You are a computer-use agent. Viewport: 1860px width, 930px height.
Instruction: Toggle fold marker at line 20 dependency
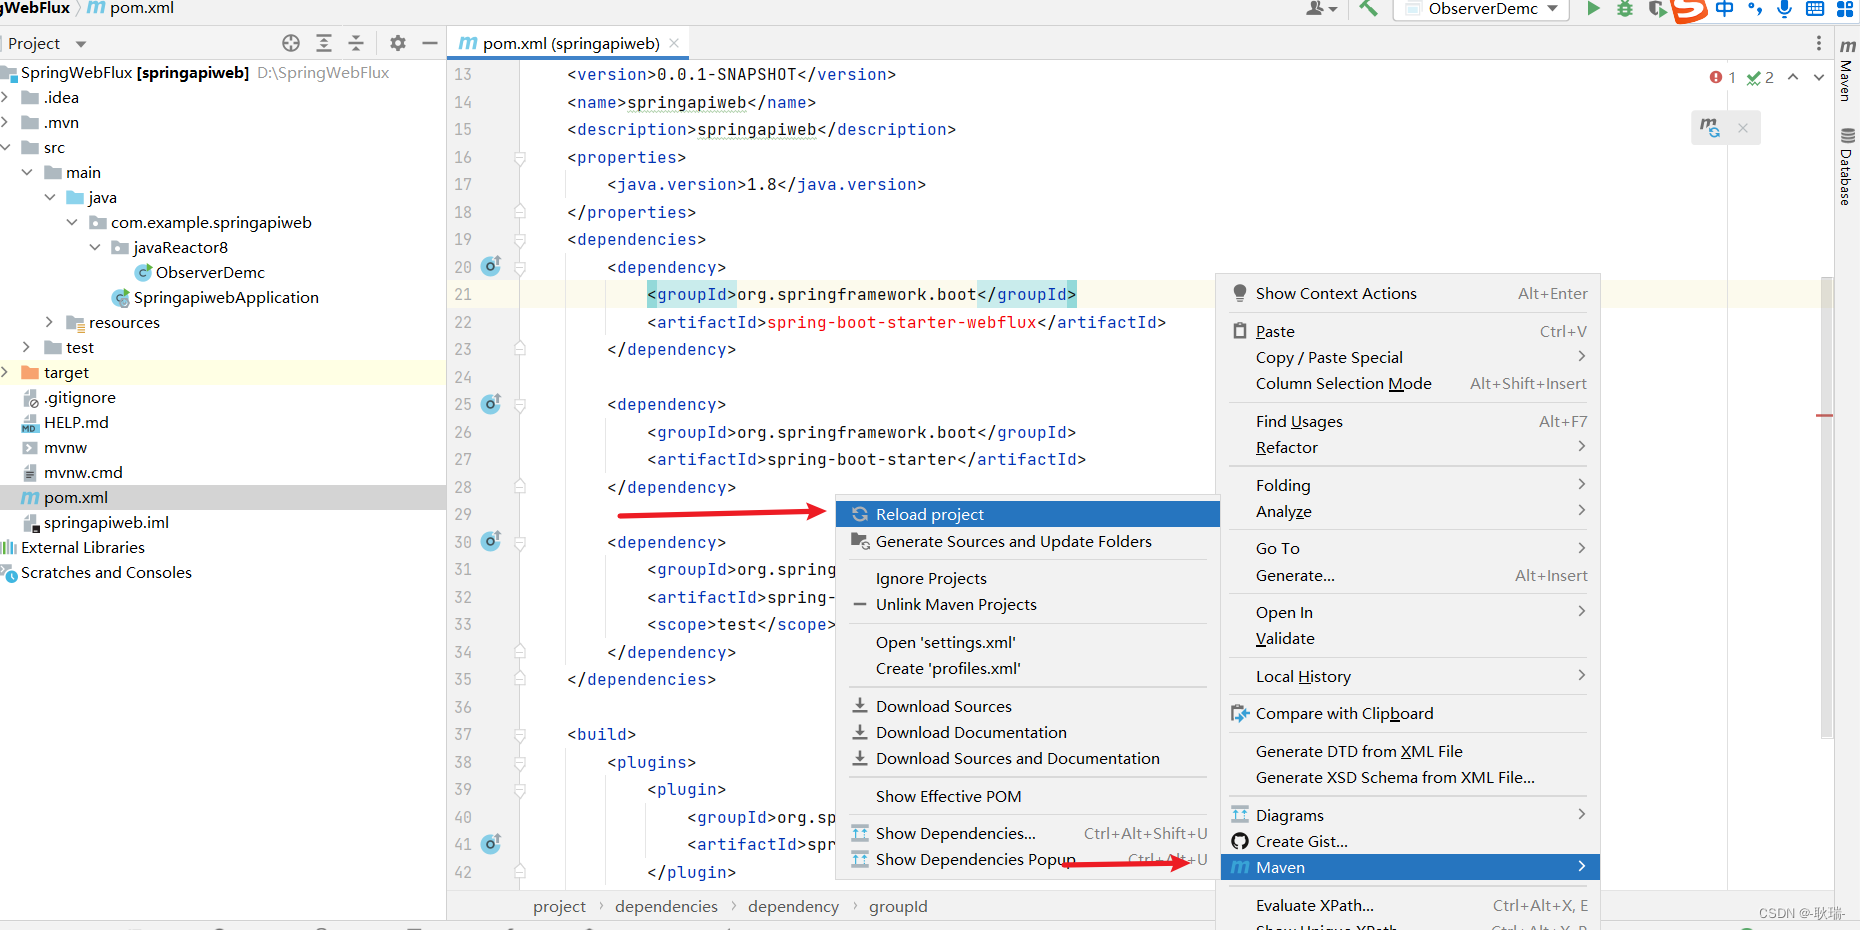coord(520,268)
